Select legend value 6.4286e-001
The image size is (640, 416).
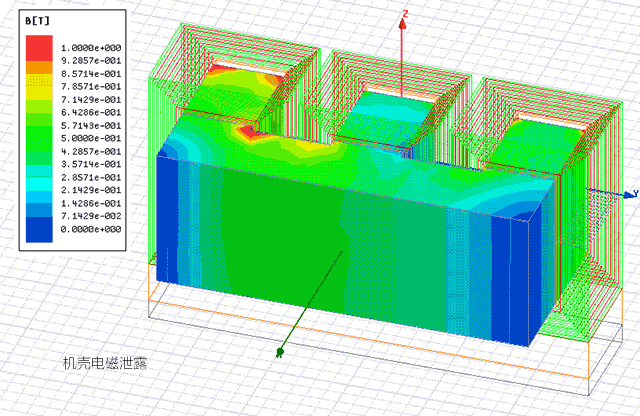91,112
